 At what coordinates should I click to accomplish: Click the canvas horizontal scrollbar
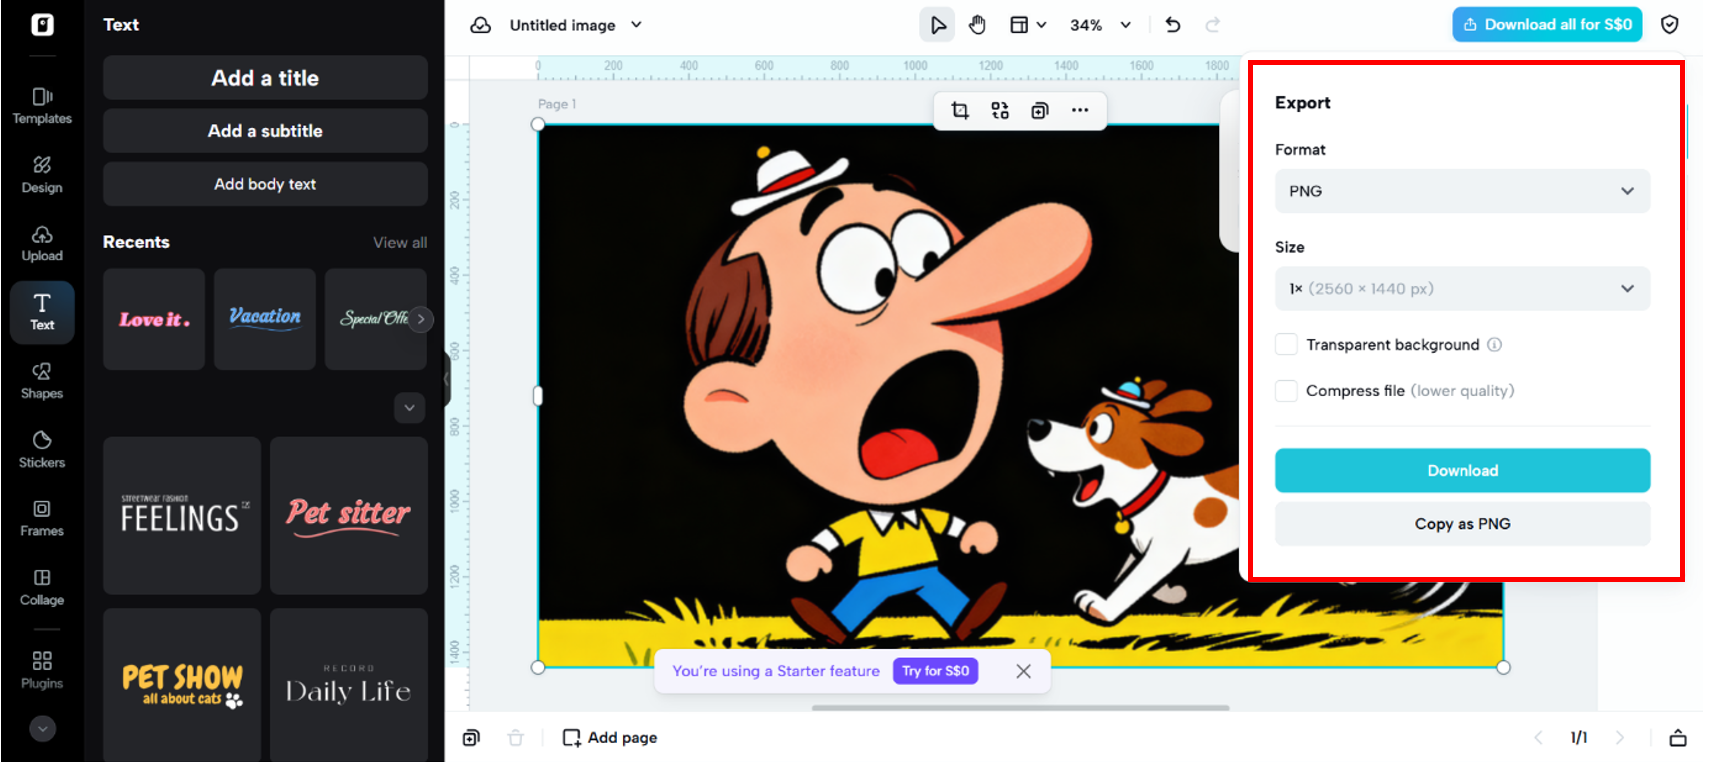pos(1020,708)
